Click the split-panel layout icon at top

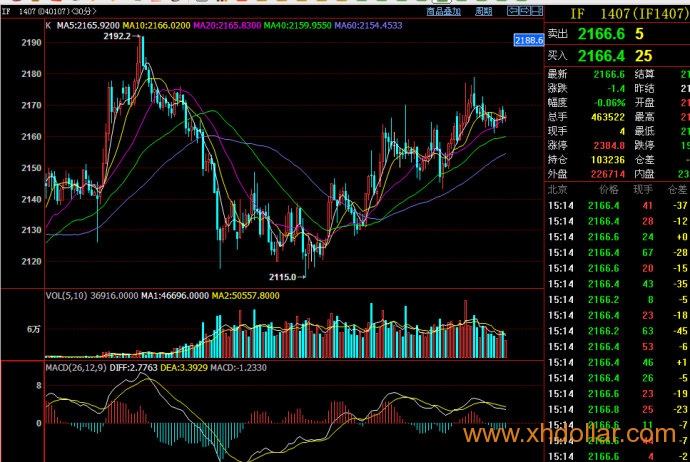click(x=536, y=12)
